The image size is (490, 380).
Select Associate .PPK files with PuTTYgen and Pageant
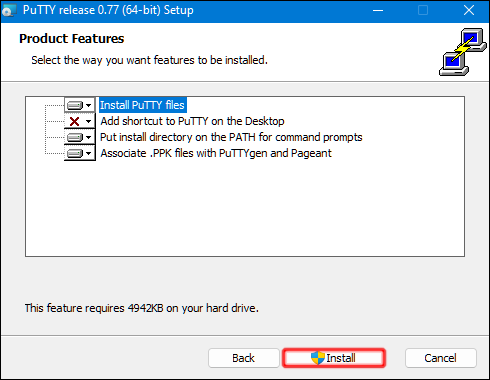coord(216,153)
